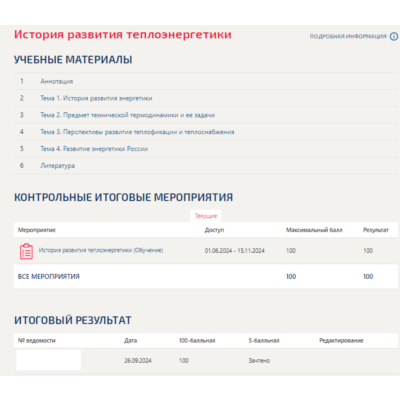Click the 5-балльная column header
This screenshot has height=400, width=400.
tap(264, 341)
